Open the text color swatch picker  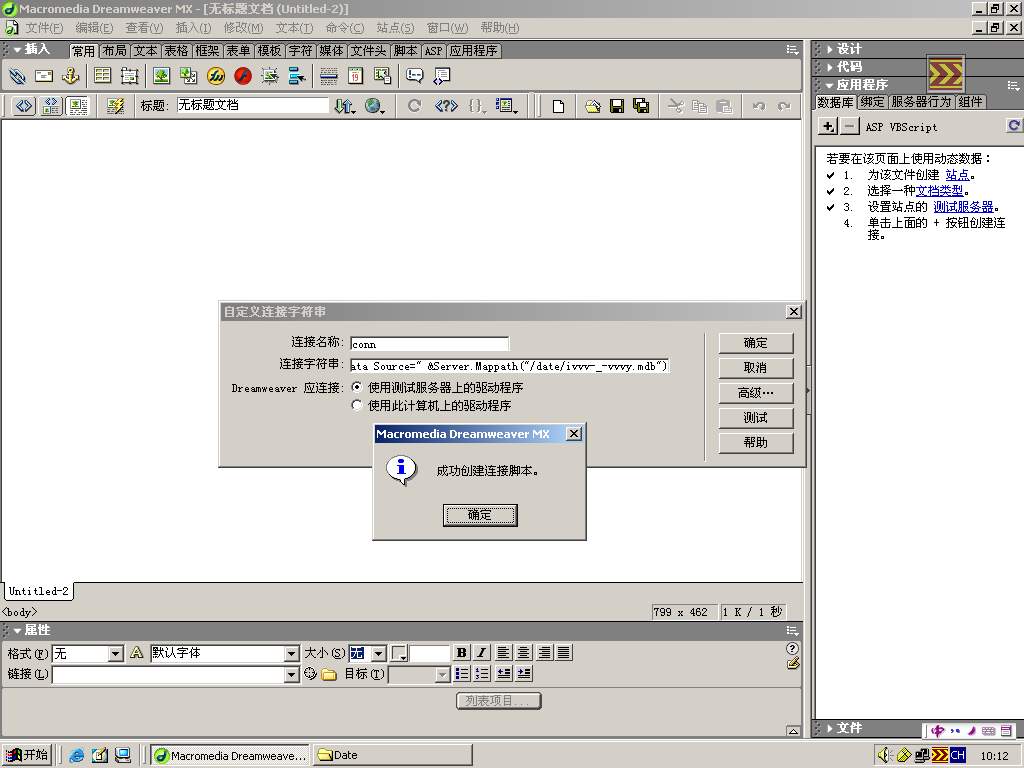pyautogui.click(x=400, y=654)
